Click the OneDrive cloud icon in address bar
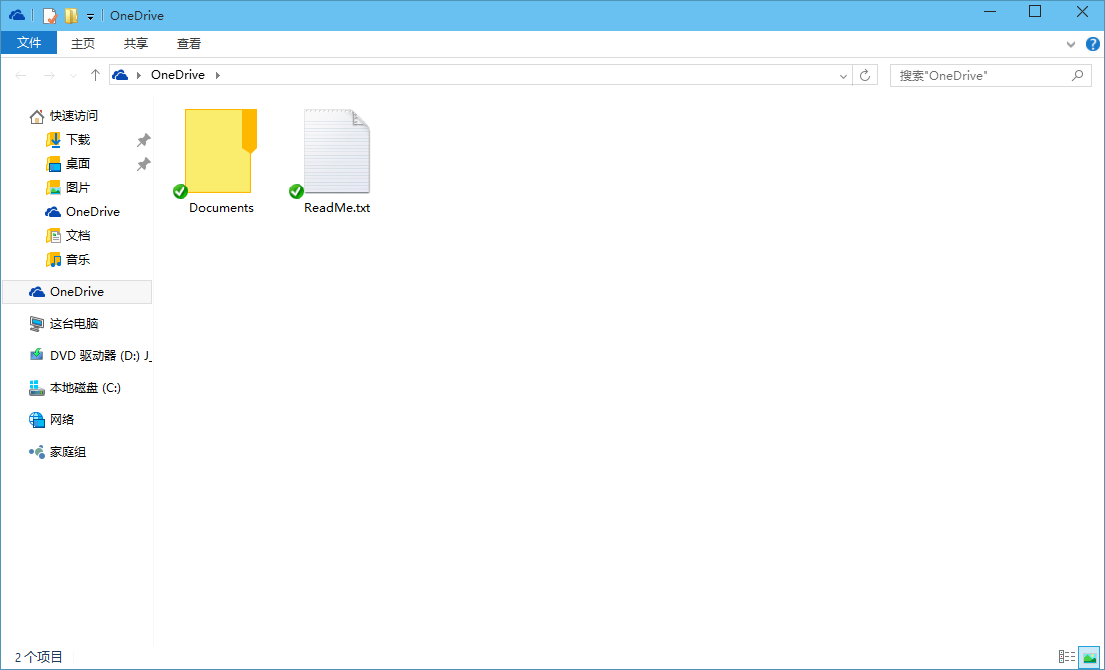Viewport: 1105px width, 670px height. pos(121,75)
